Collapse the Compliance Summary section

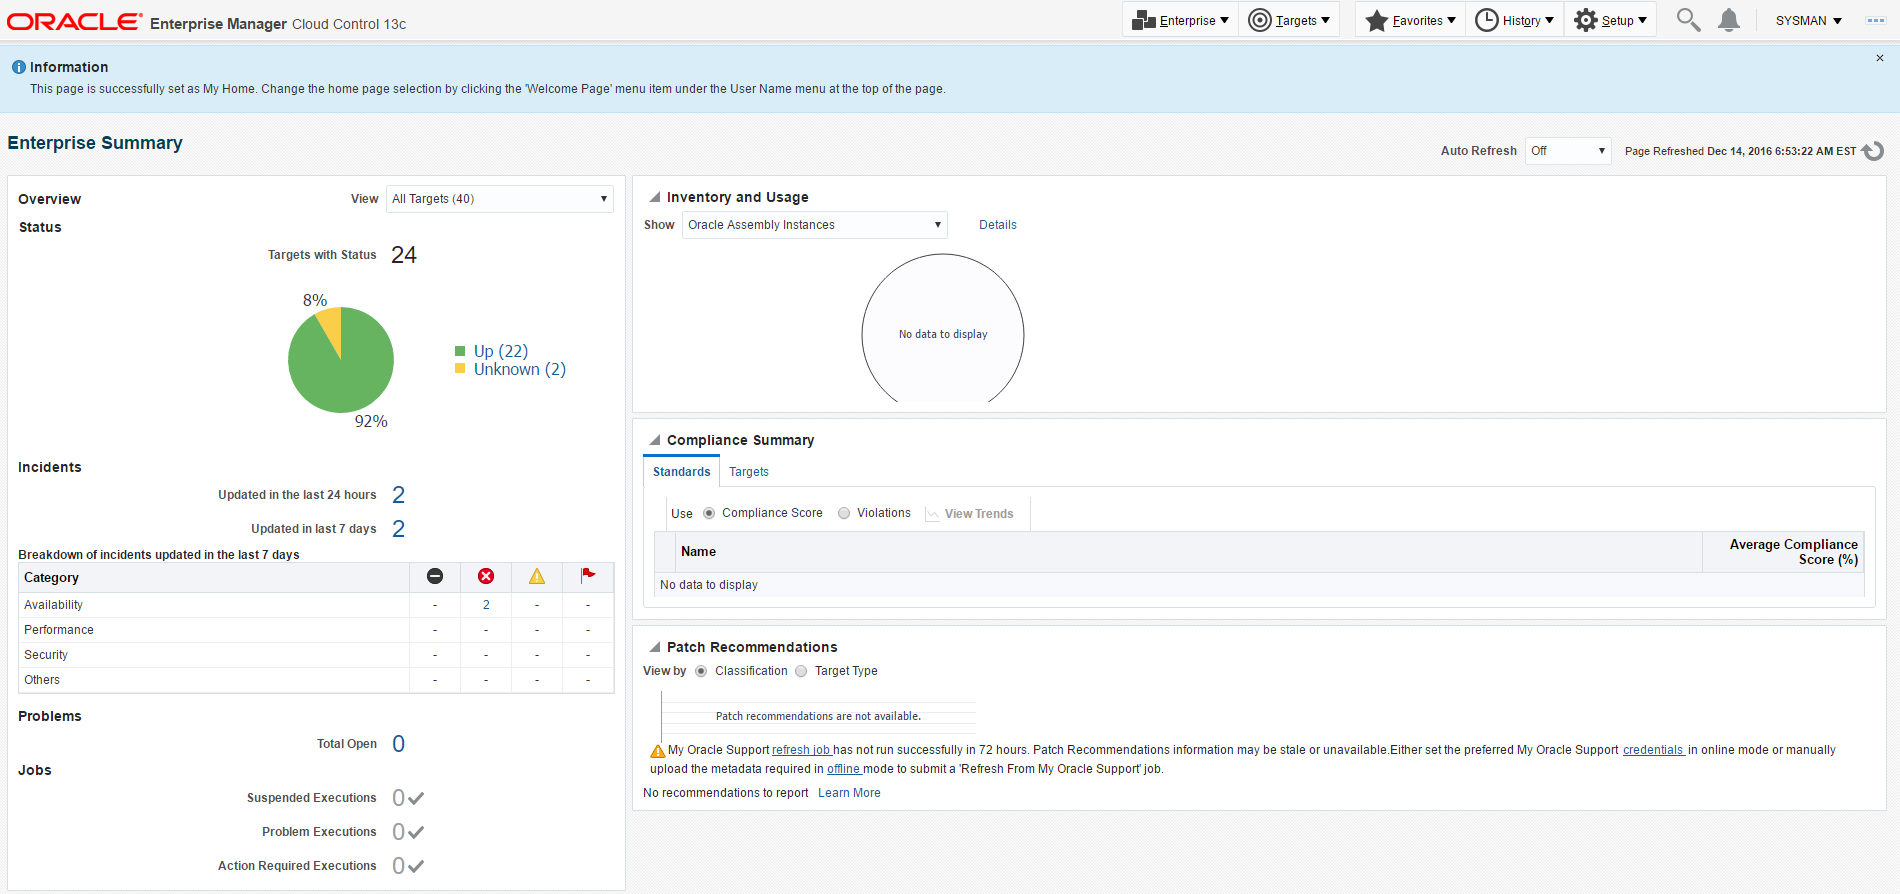[x=655, y=440]
